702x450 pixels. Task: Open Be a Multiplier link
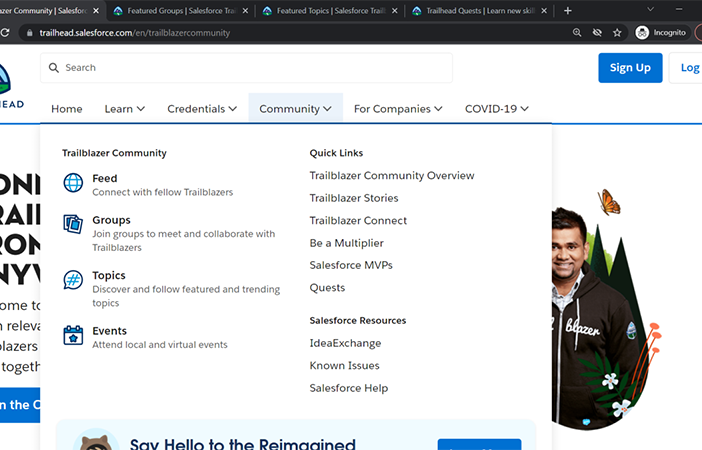coord(347,243)
